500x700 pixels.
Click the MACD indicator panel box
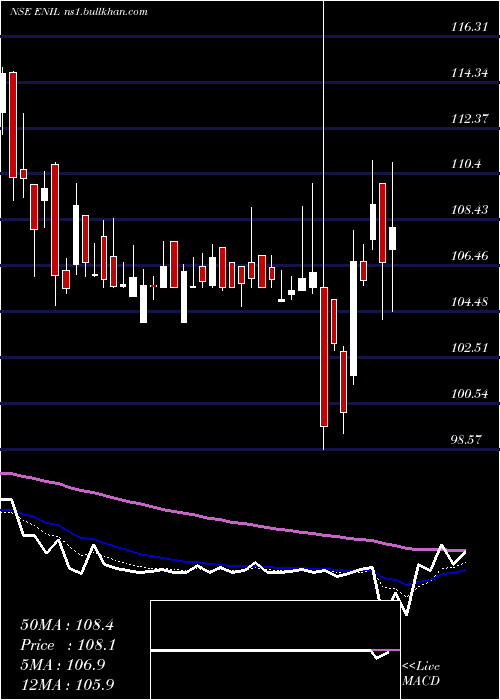point(275,650)
